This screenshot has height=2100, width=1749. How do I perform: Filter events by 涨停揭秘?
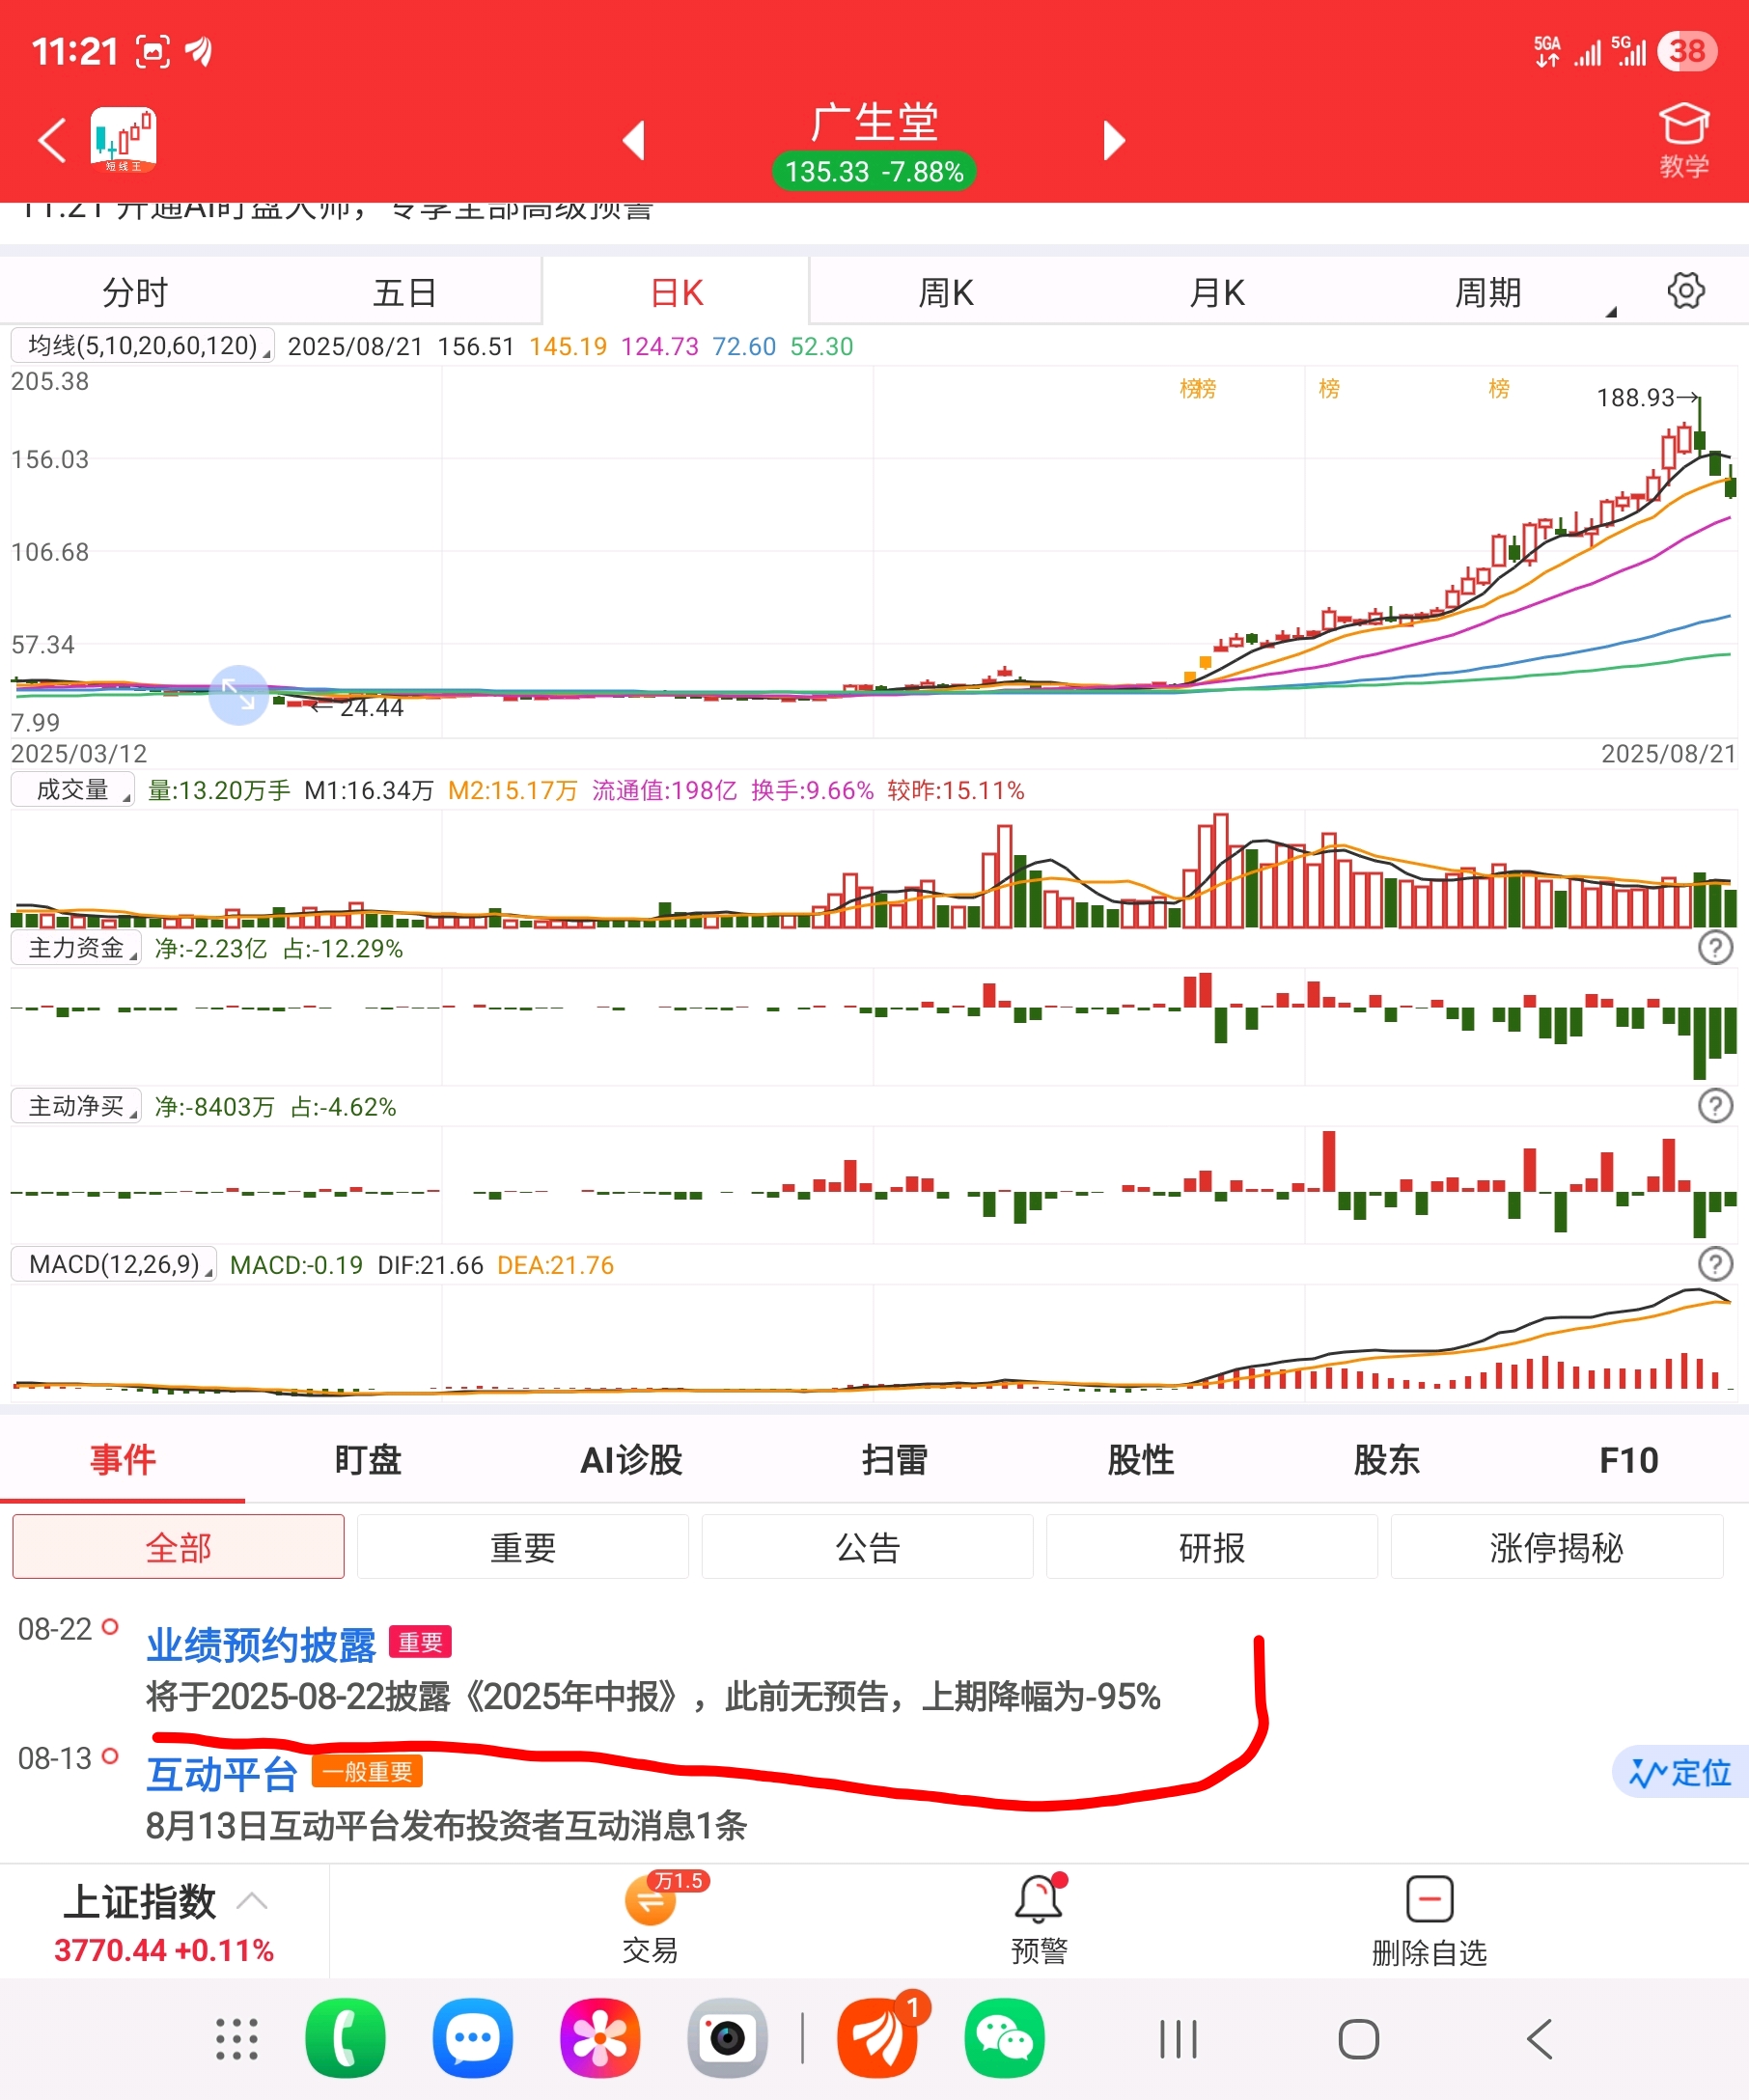tap(1557, 1547)
